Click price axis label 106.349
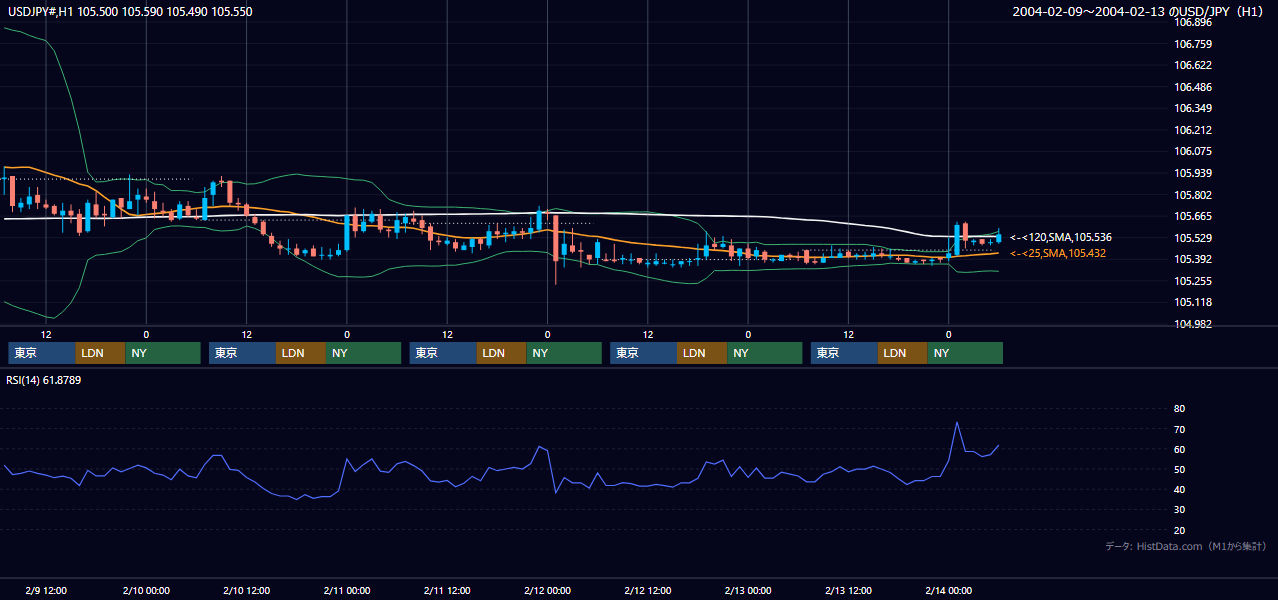The width and height of the screenshot is (1278, 600). (1192, 108)
